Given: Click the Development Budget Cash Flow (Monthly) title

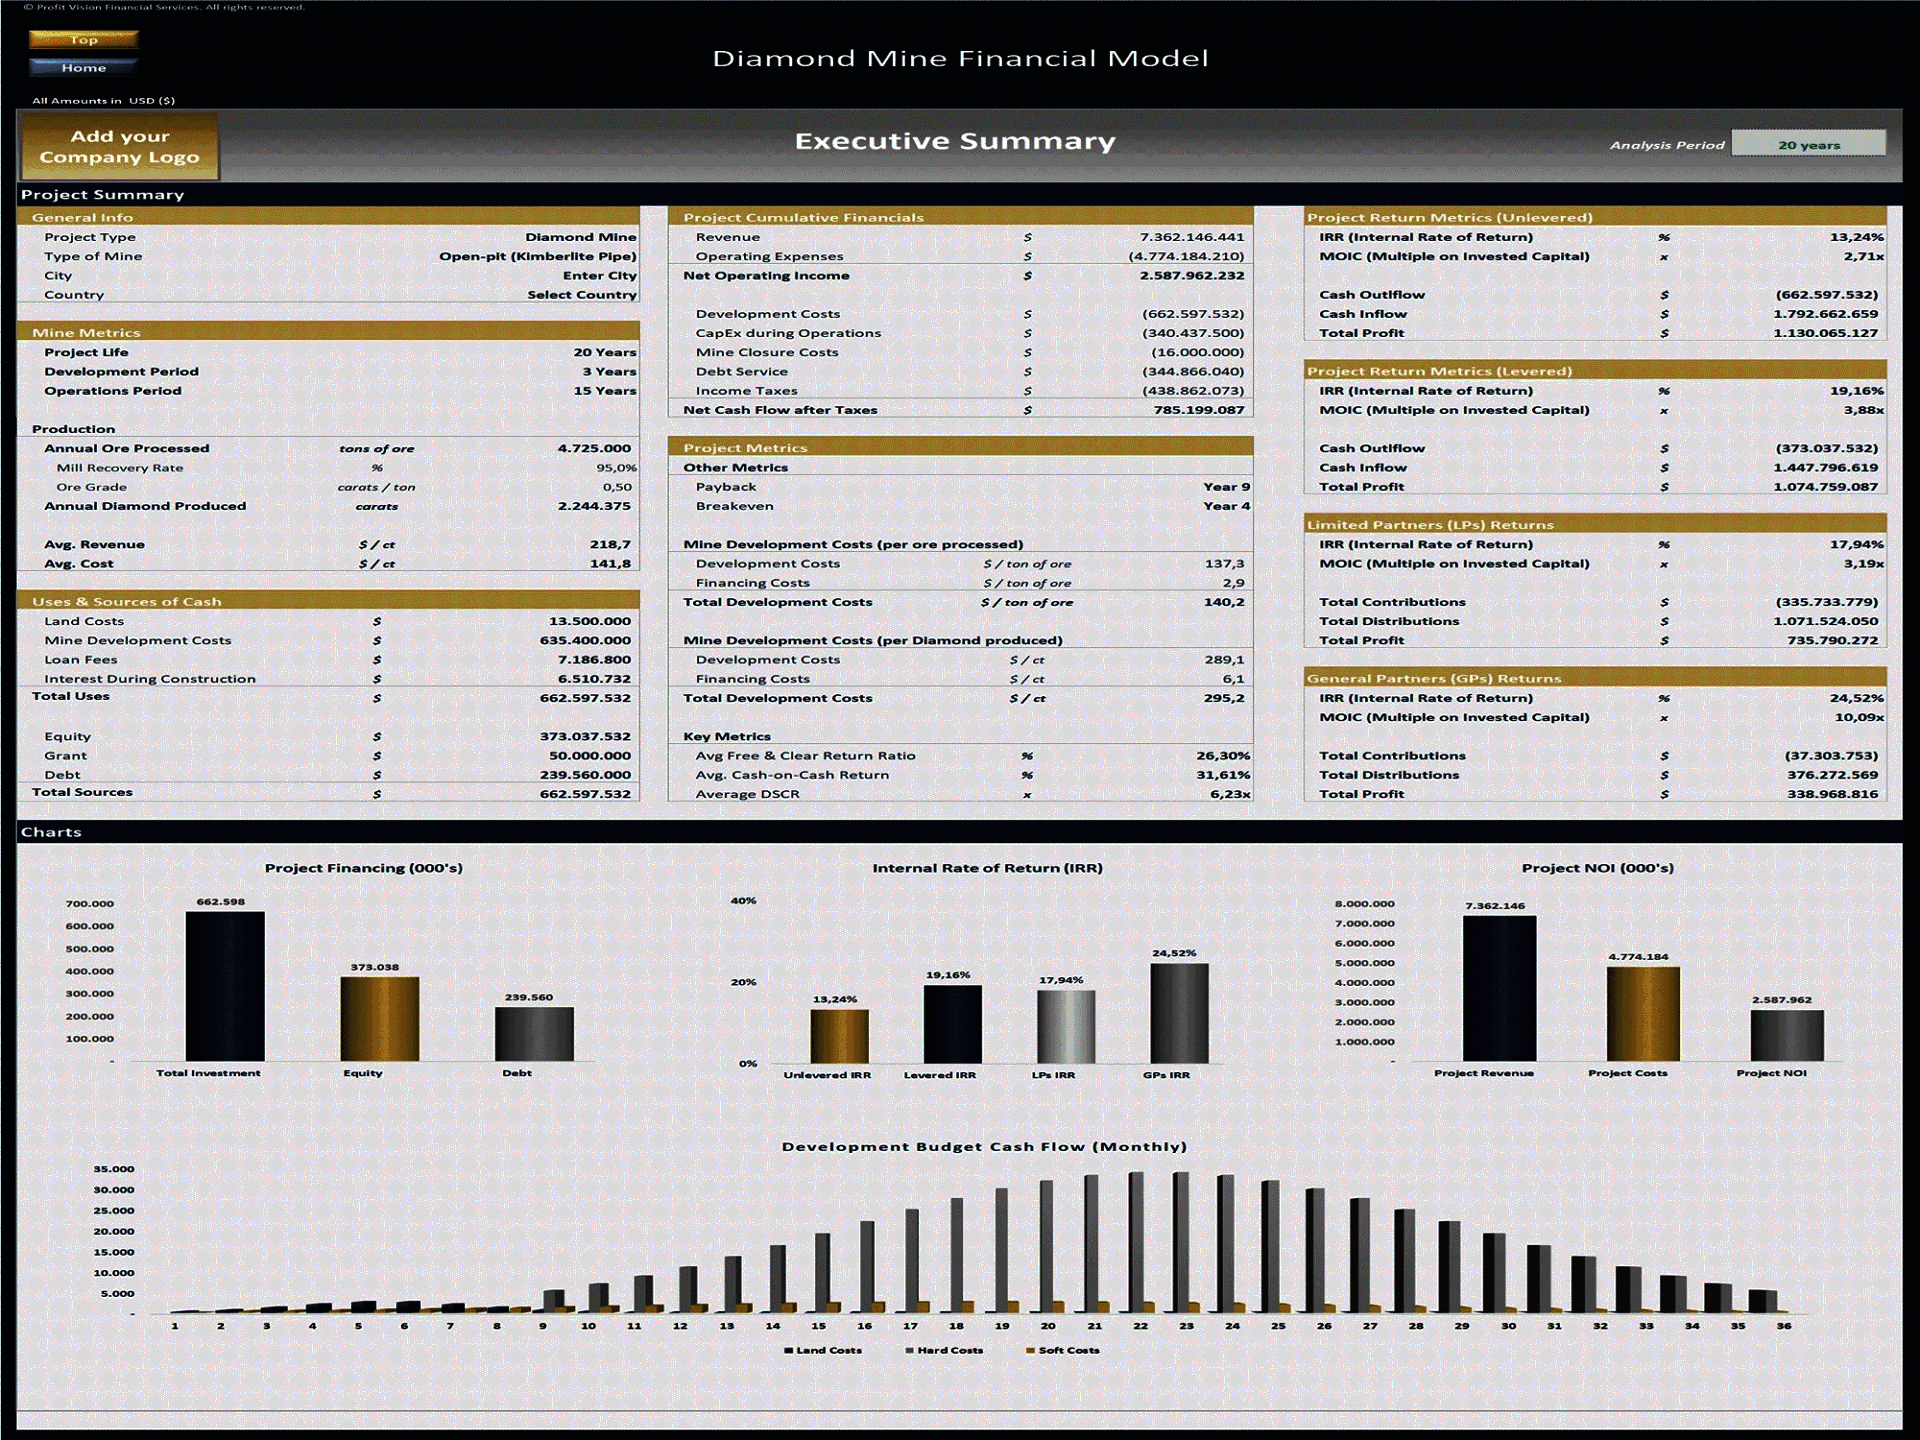Looking at the screenshot, I should click(x=984, y=1147).
